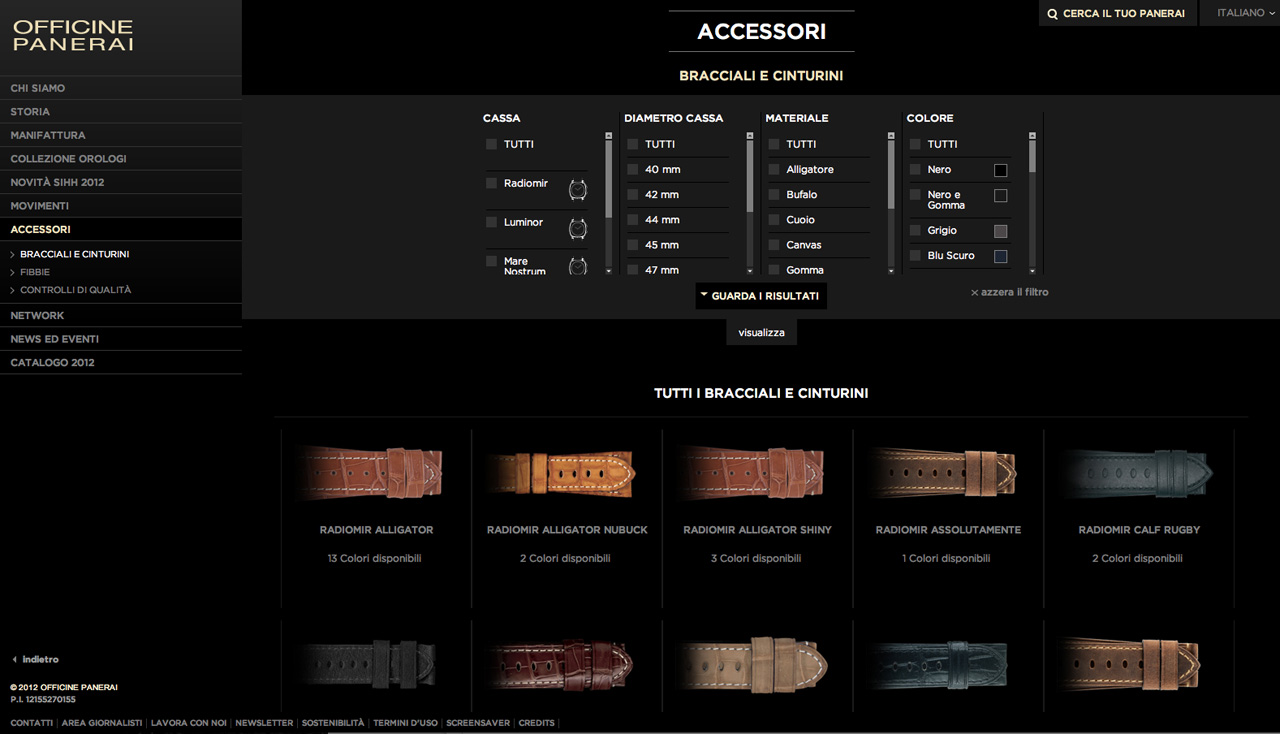Open the Screensaver footer link
Viewport: 1280px width, 734px height.
tap(478, 723)
